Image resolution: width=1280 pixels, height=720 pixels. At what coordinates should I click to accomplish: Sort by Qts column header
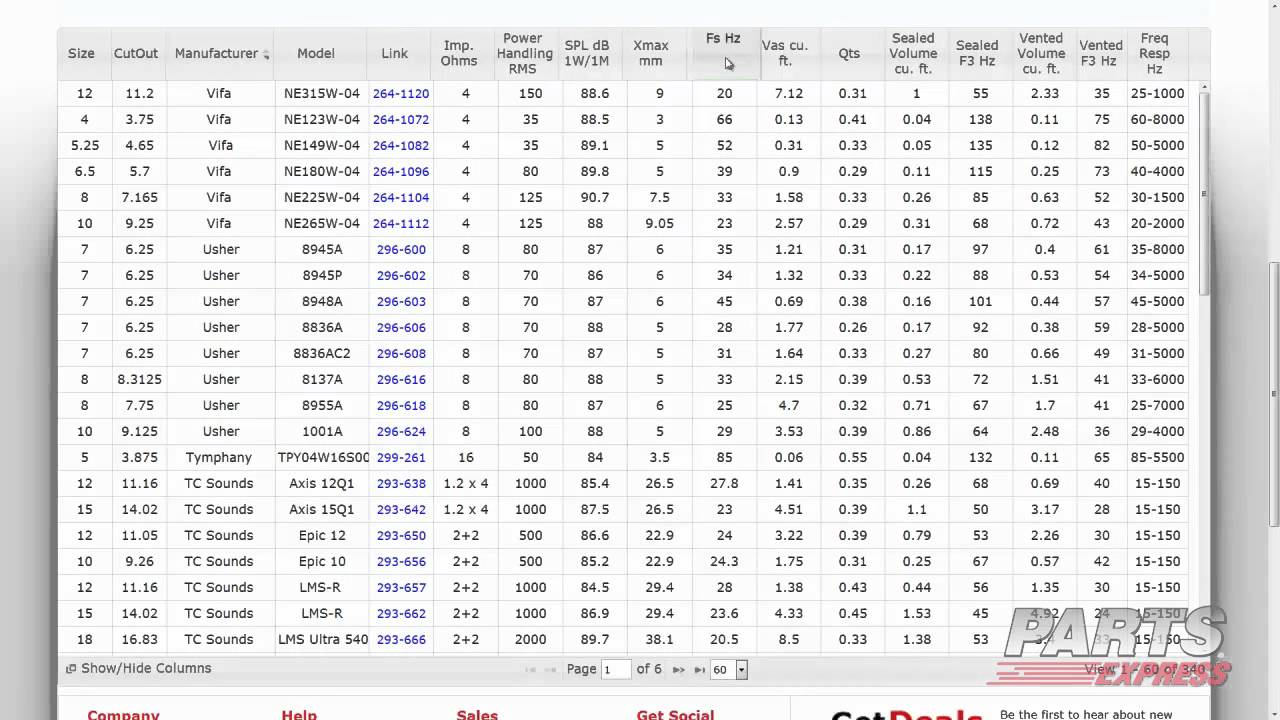[849, 53]
